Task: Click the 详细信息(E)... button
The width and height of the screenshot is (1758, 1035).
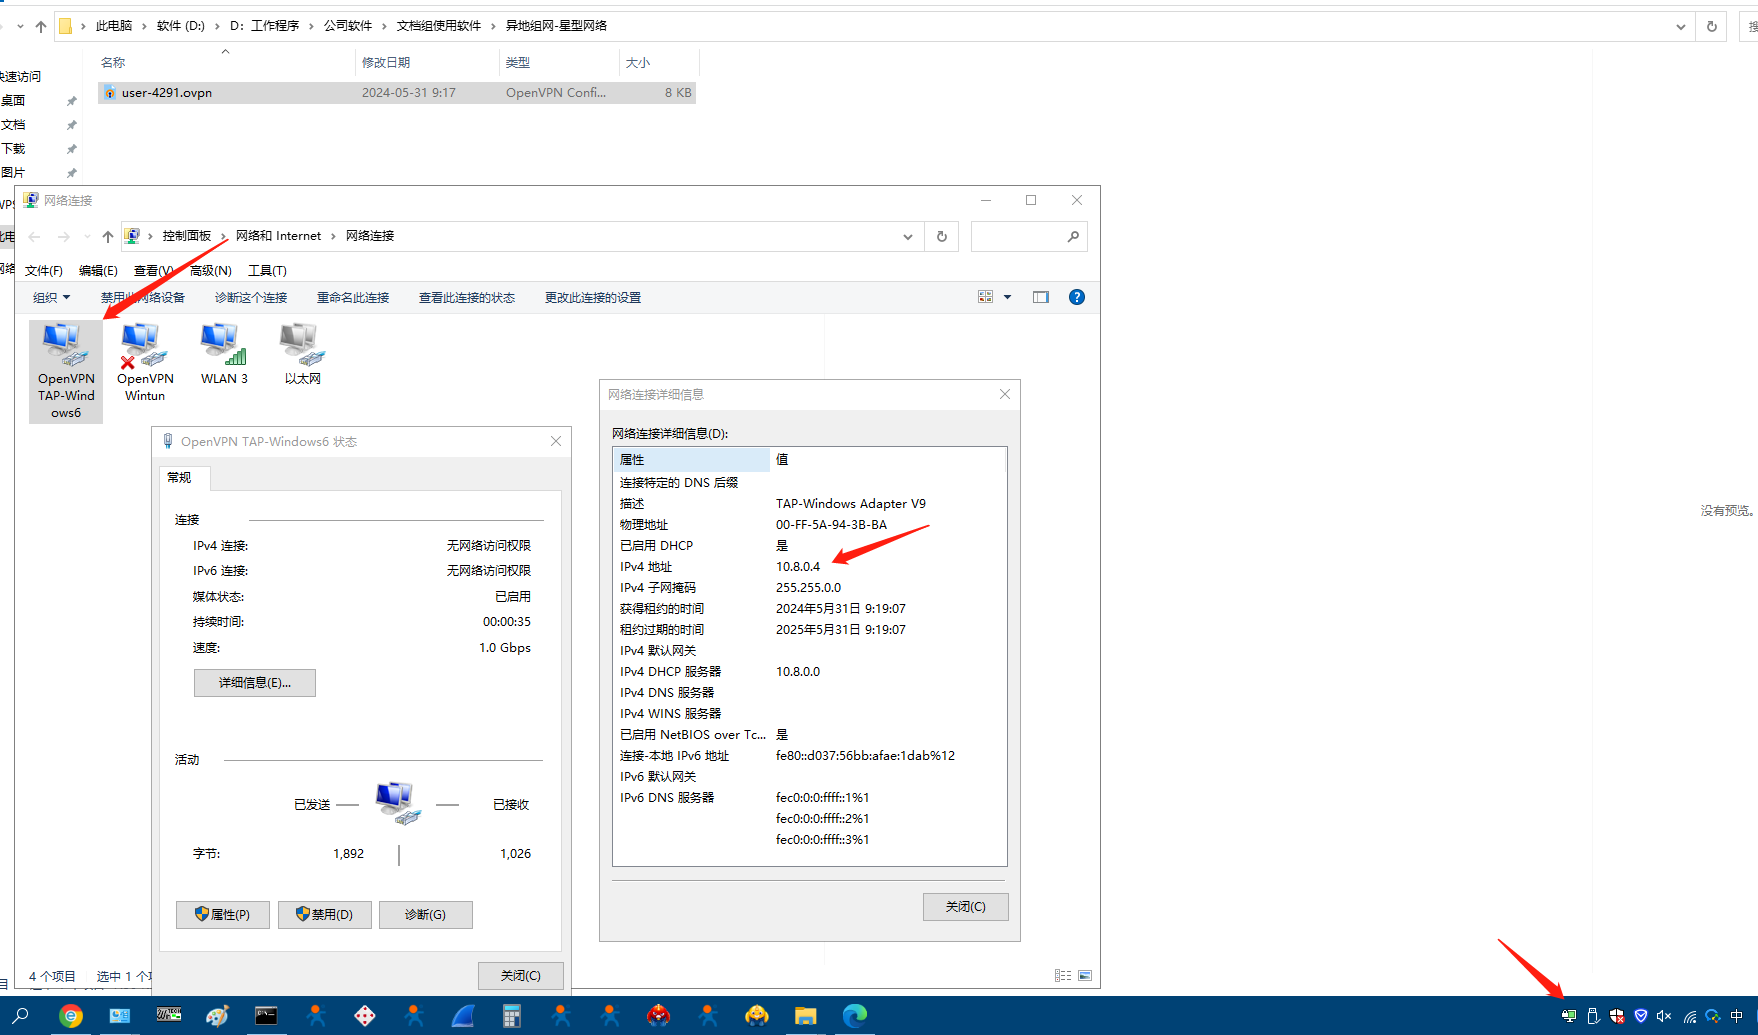Action: tap(254, 683)
